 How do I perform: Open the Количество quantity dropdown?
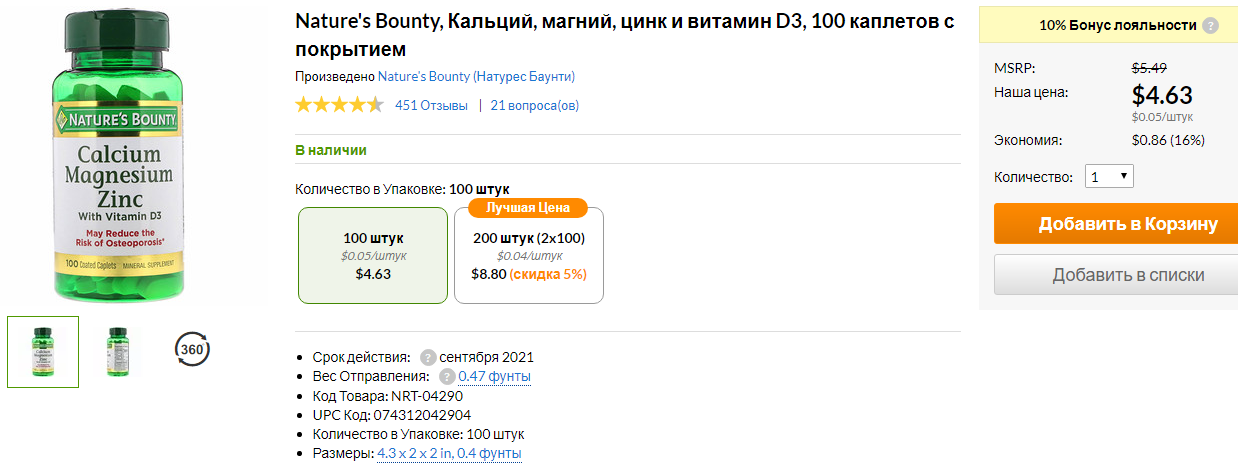click(x=1109, y=176)
